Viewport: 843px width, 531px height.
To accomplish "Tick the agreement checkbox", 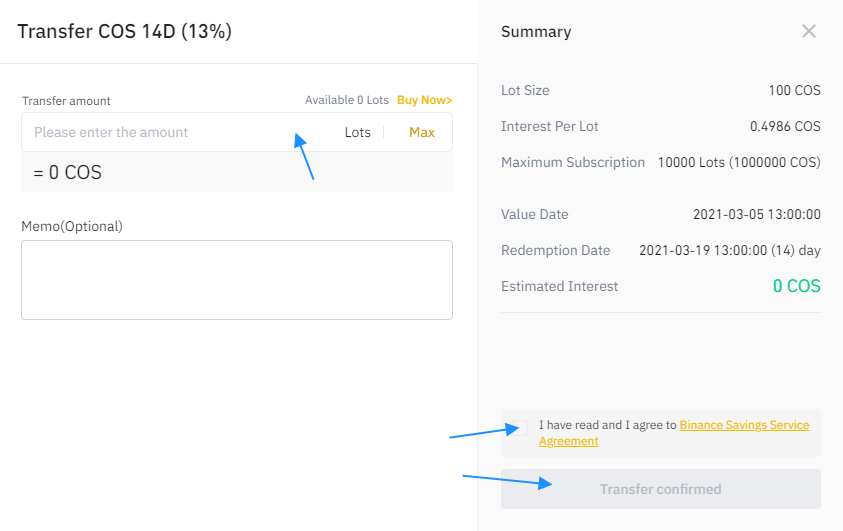I will tap(518, 428).
